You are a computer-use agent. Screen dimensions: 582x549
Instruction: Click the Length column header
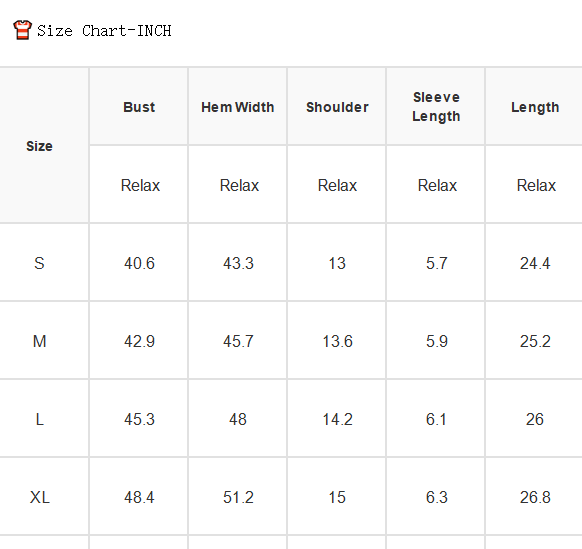coord(535,107)
